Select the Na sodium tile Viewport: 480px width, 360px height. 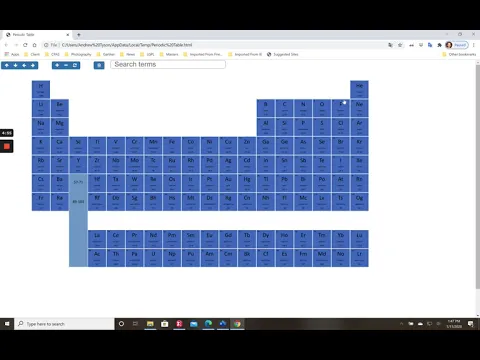point(41,127)
